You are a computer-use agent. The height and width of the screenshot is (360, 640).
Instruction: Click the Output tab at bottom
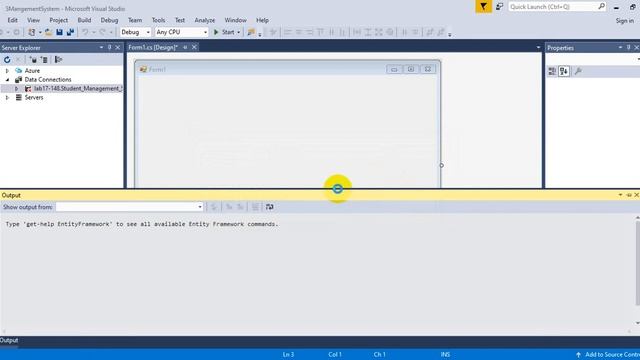point(9,340)
